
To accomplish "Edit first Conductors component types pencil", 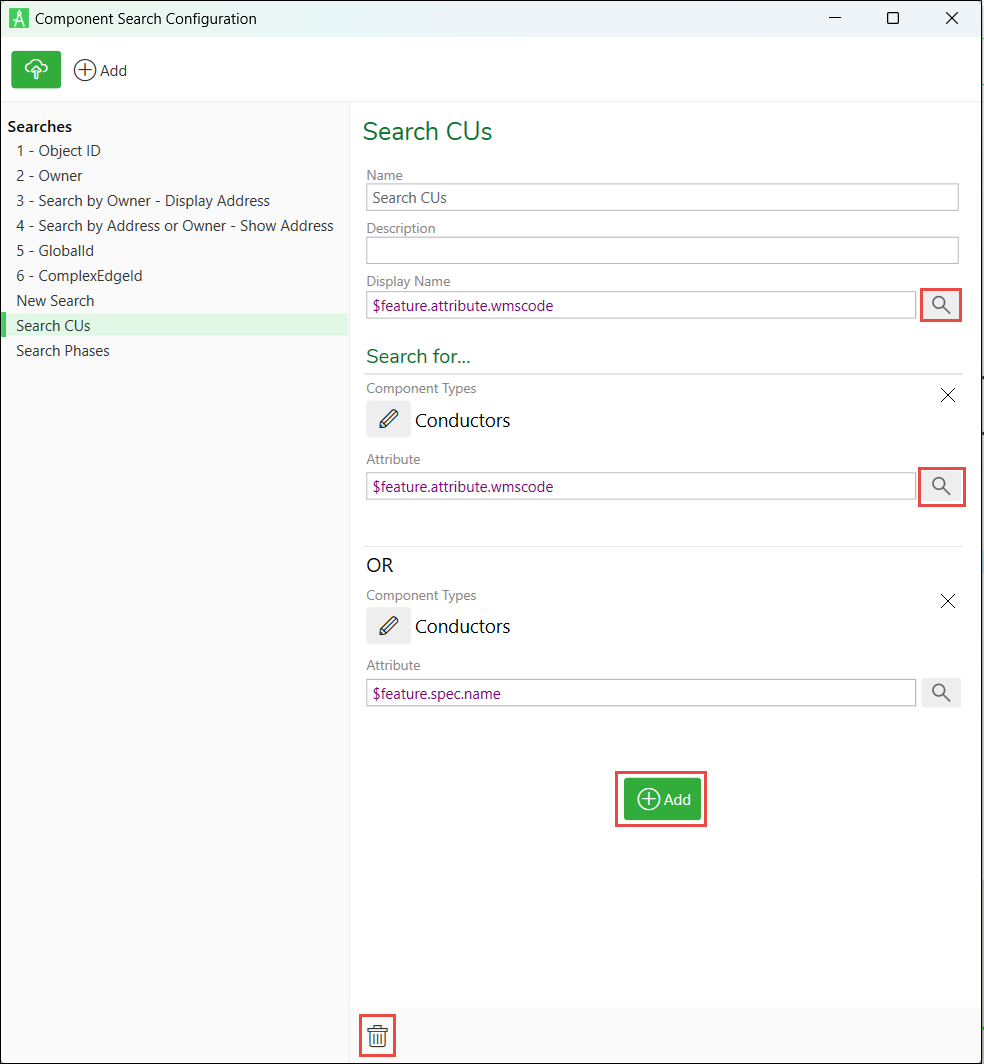I will (388, 419).
